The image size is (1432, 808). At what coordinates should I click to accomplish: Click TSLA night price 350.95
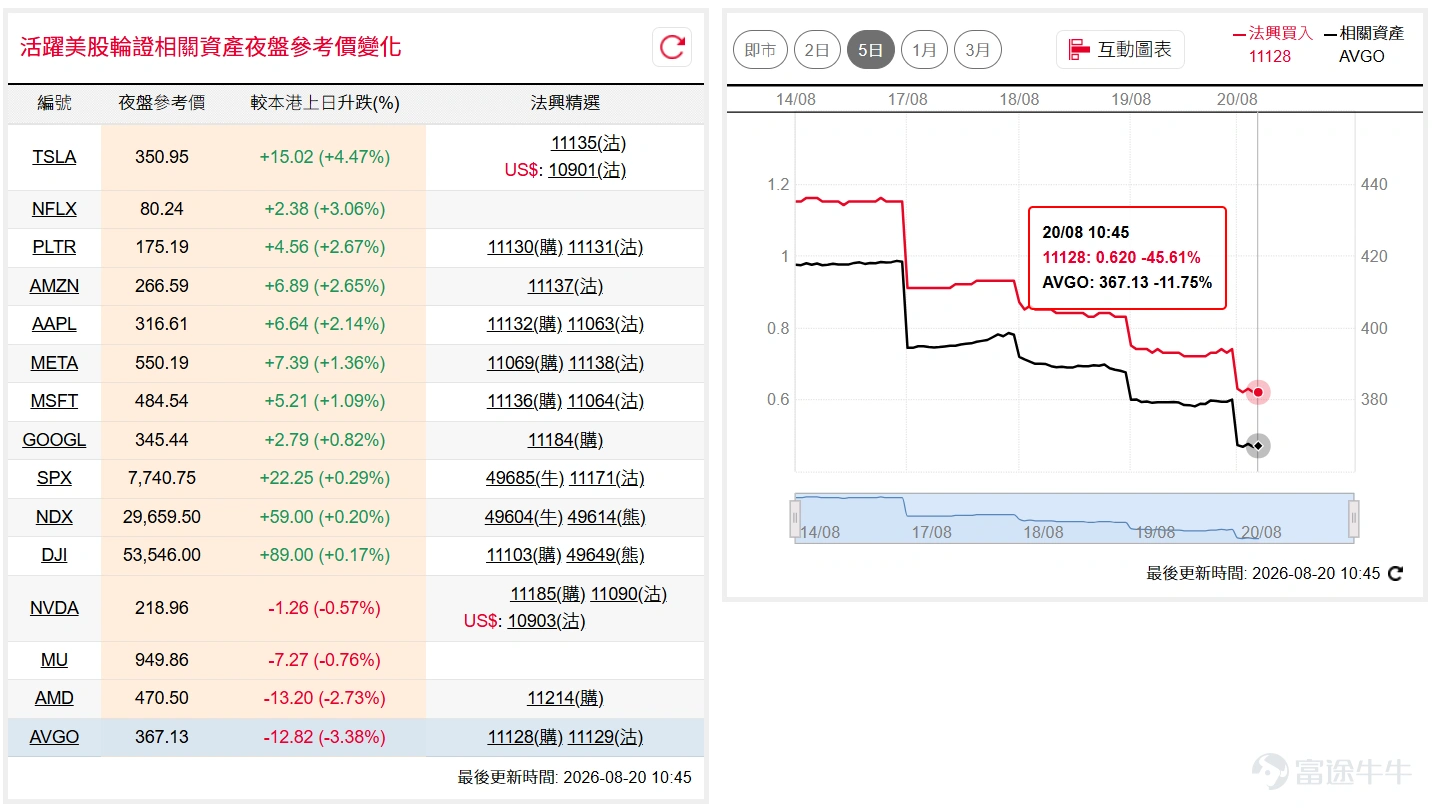click(162, 157)
